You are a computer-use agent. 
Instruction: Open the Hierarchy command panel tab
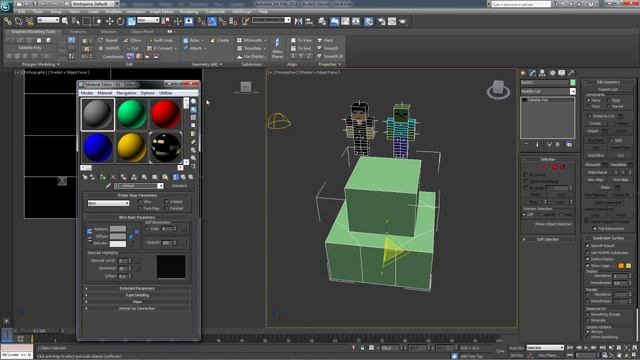pyautogui.click(x=542, y=73)
